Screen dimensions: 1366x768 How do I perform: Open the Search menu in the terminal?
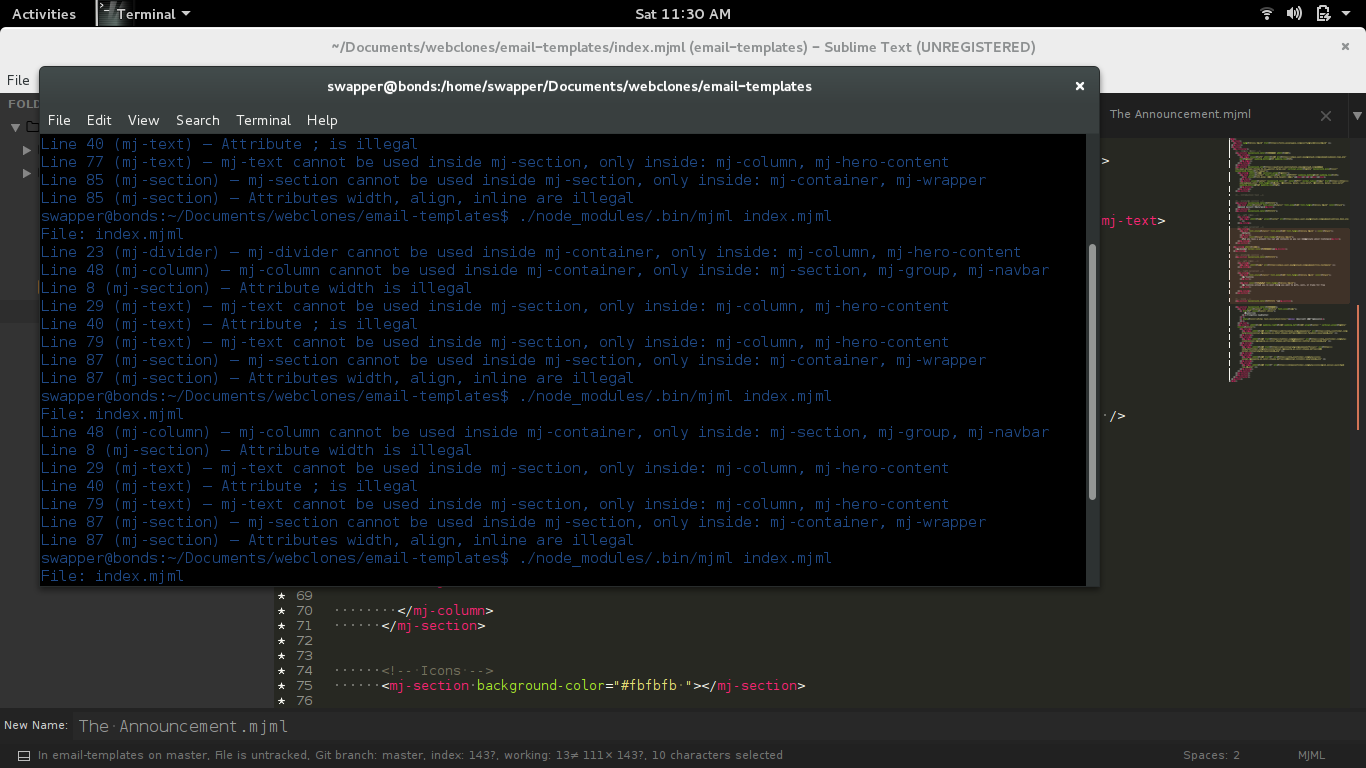[x=197, y=120]
